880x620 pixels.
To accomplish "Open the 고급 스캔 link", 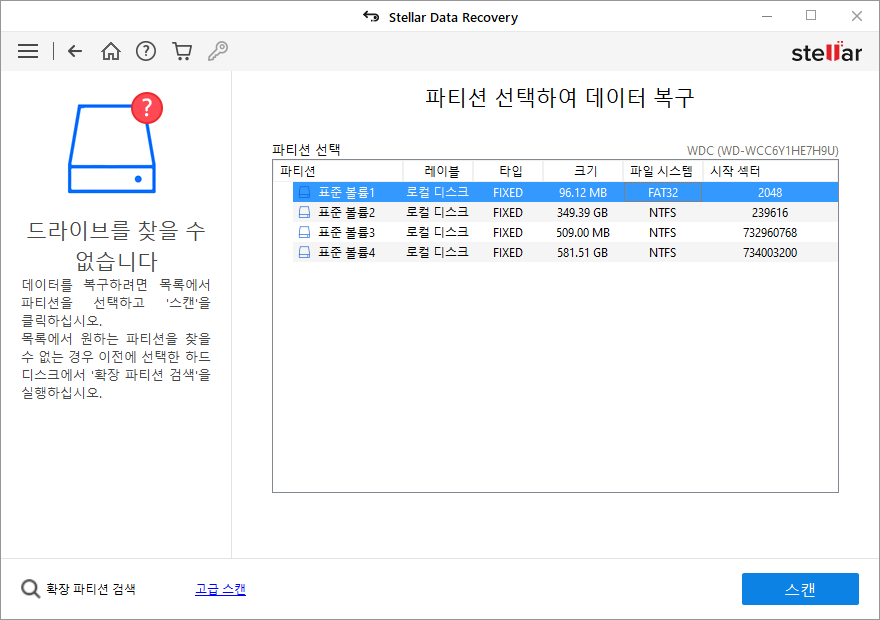I will pos(221,589).
